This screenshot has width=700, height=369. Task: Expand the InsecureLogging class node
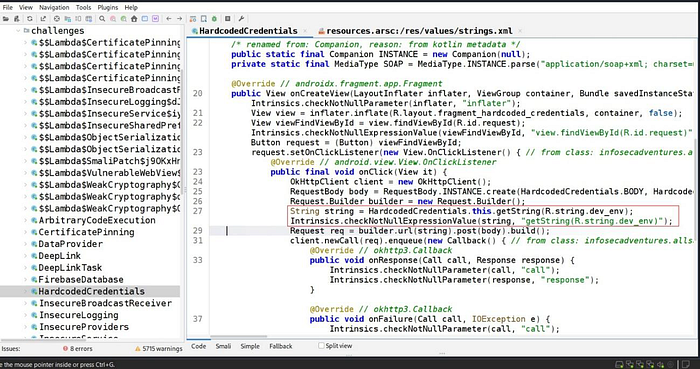pyautogui.click(x=25, y=315)
